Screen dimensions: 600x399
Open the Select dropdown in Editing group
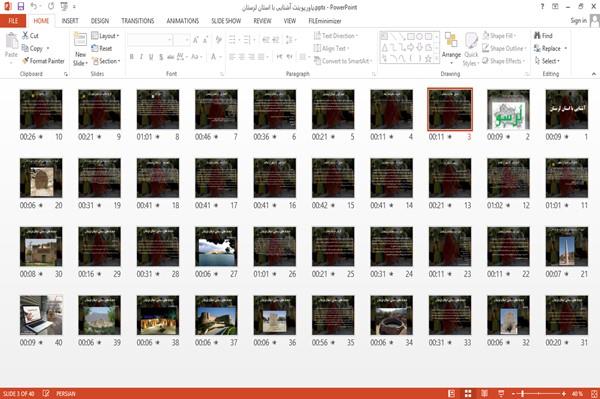pos(548,61)
